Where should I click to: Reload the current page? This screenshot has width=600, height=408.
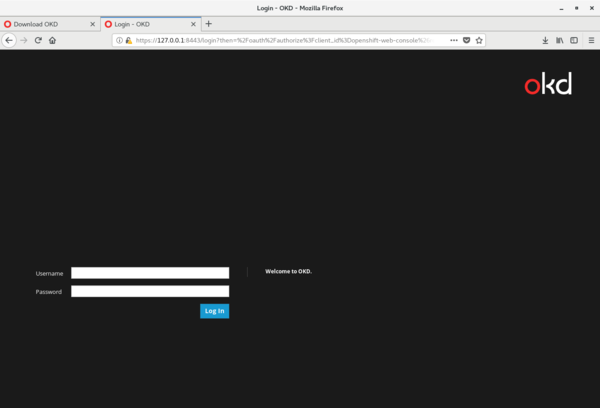click(38, 40)
